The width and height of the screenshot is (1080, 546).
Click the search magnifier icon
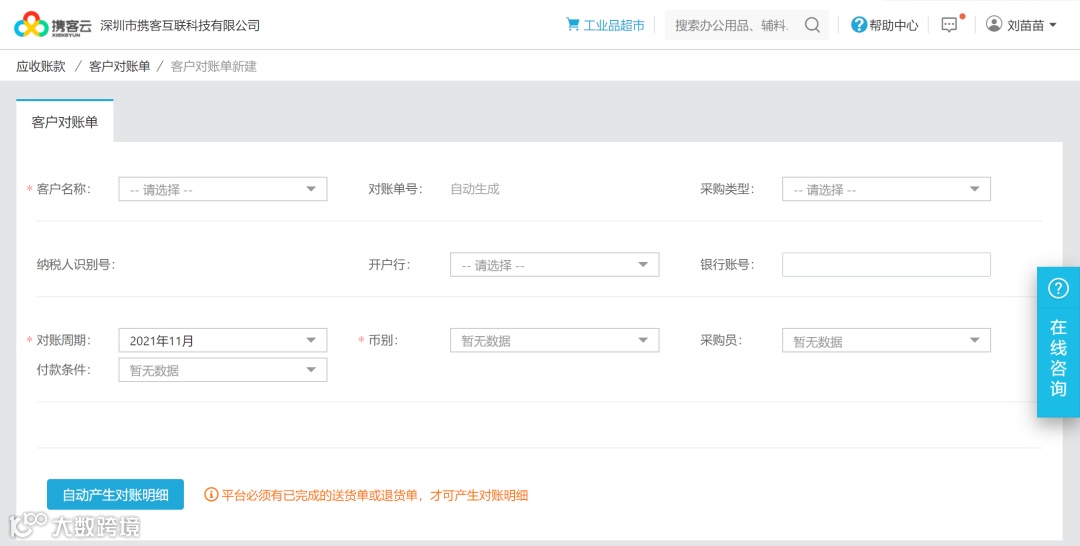[x=813, y=25]
